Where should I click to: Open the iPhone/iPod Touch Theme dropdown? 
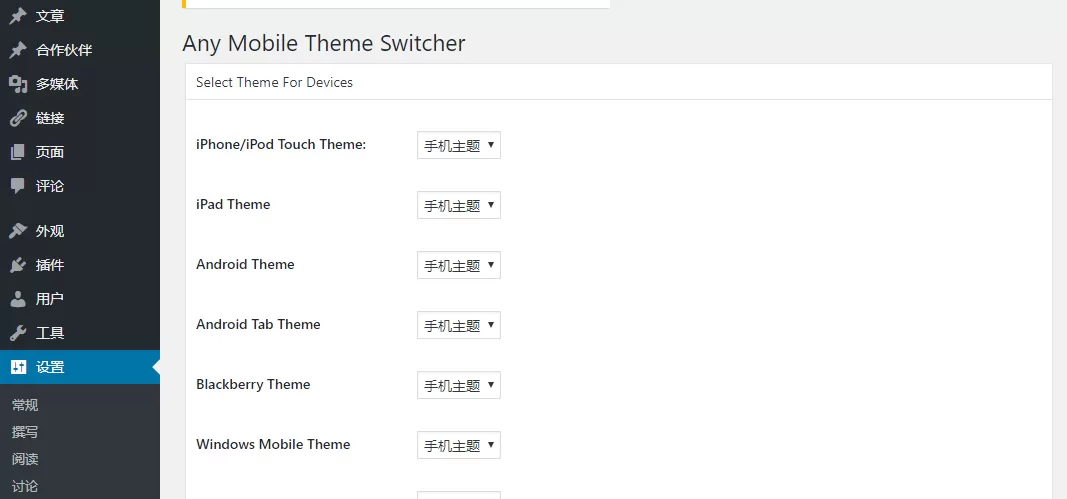point(458,146)
